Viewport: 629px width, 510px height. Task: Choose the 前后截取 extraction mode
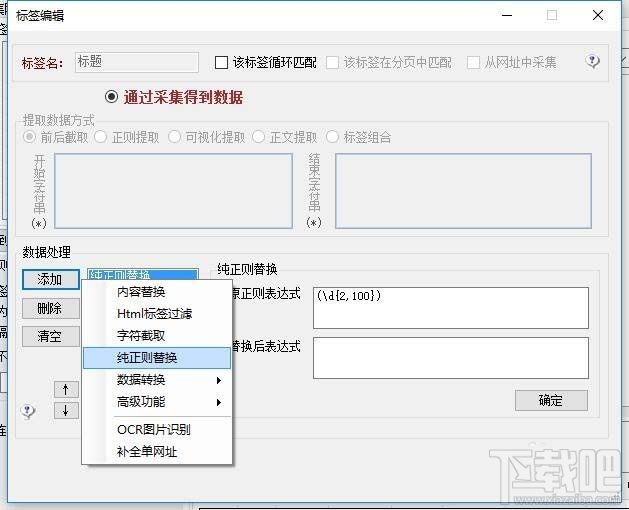point(29,137)
